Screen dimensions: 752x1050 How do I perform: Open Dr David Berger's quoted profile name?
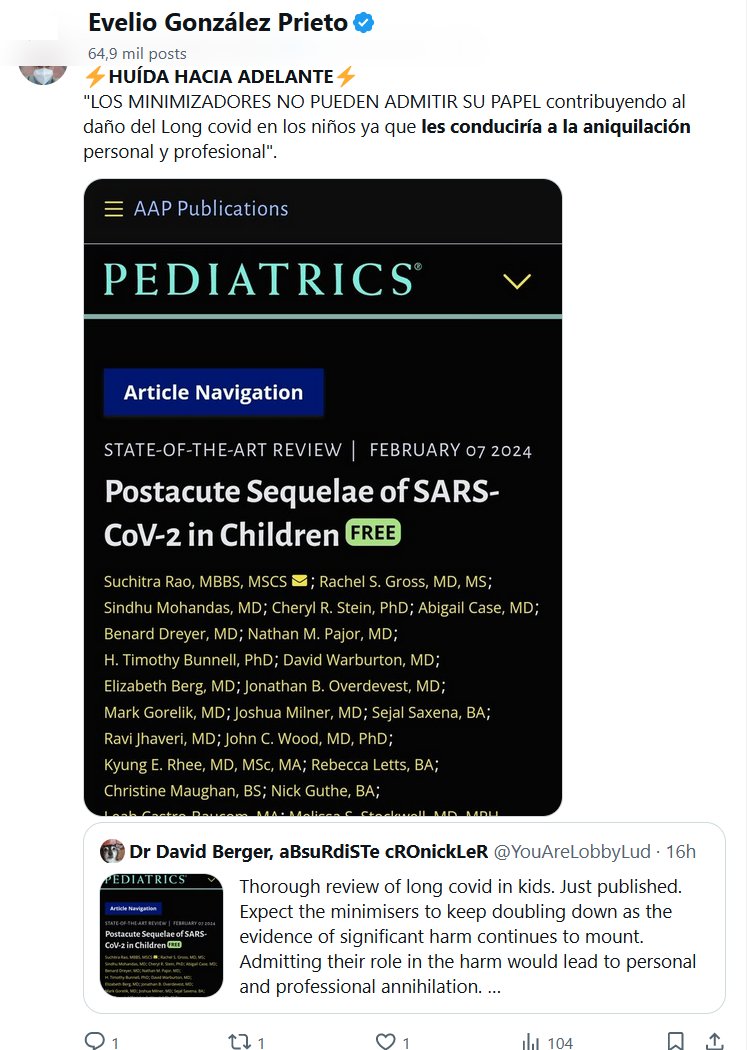308,852
